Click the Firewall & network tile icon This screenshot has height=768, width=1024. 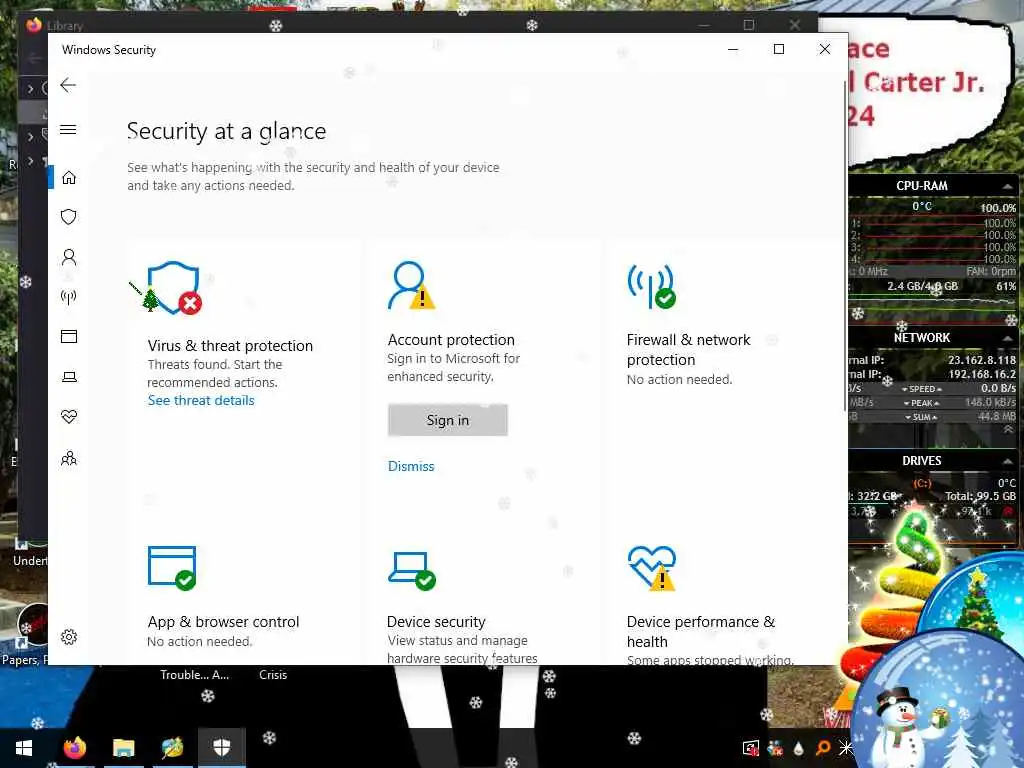coord(652,286)
